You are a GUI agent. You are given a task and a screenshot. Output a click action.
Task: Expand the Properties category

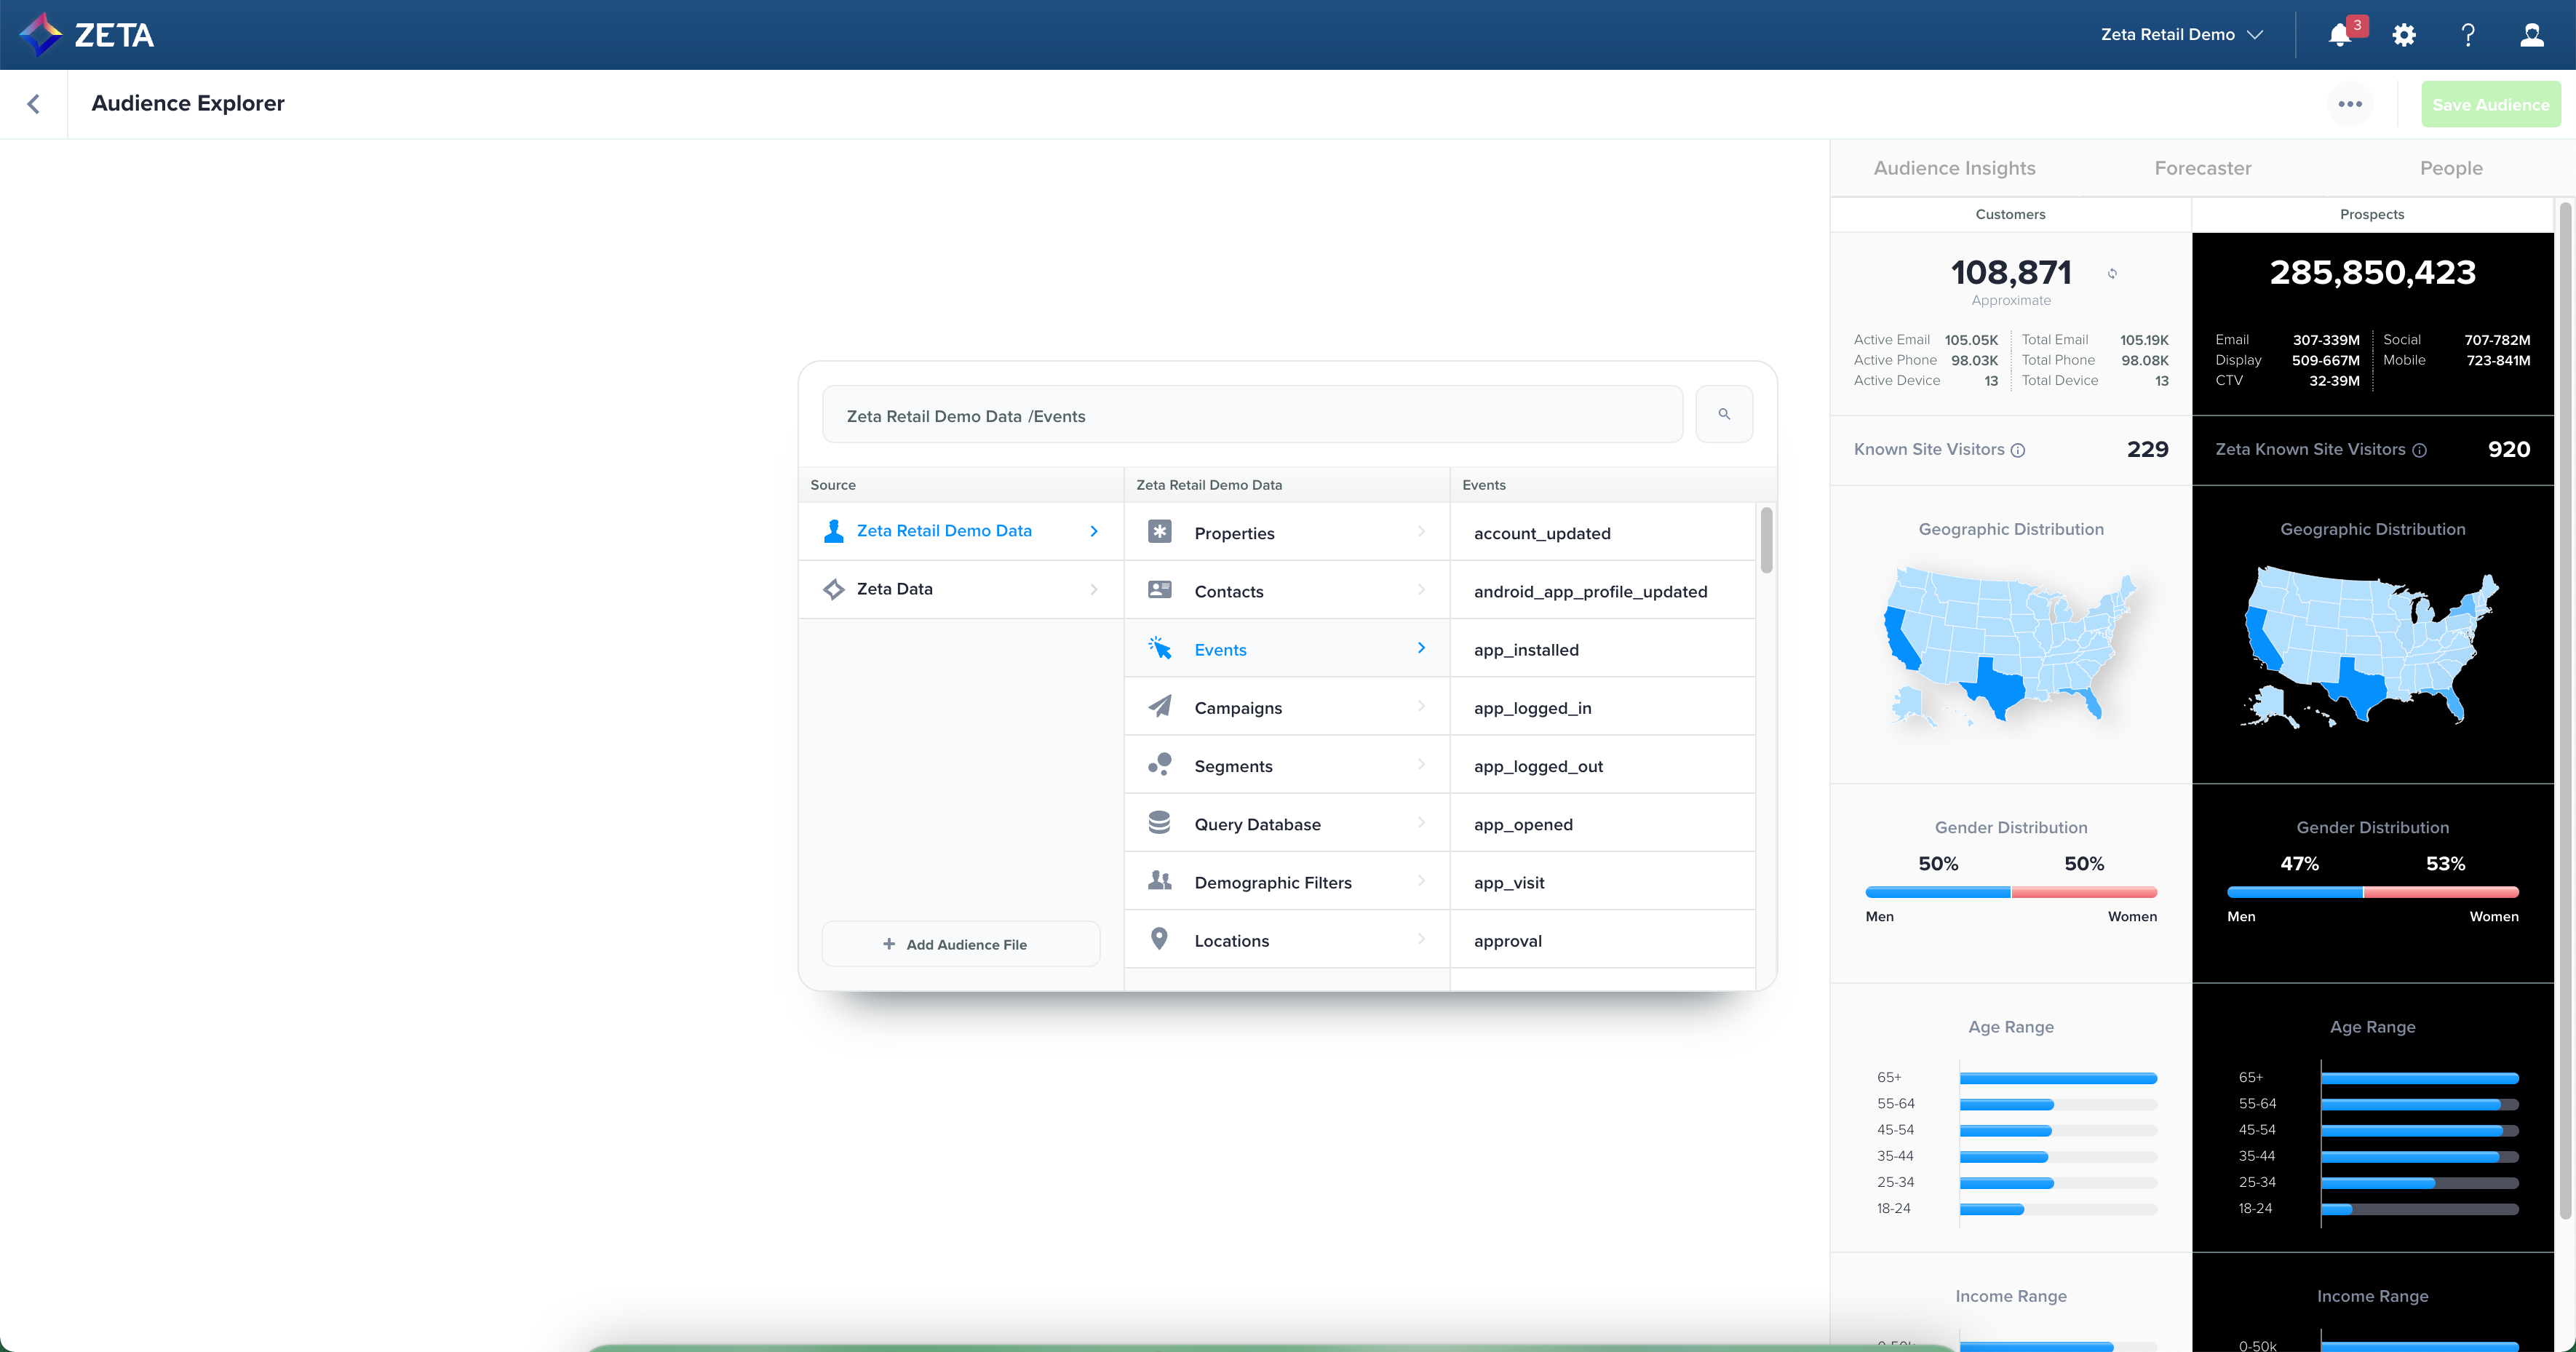(1286, 533)
